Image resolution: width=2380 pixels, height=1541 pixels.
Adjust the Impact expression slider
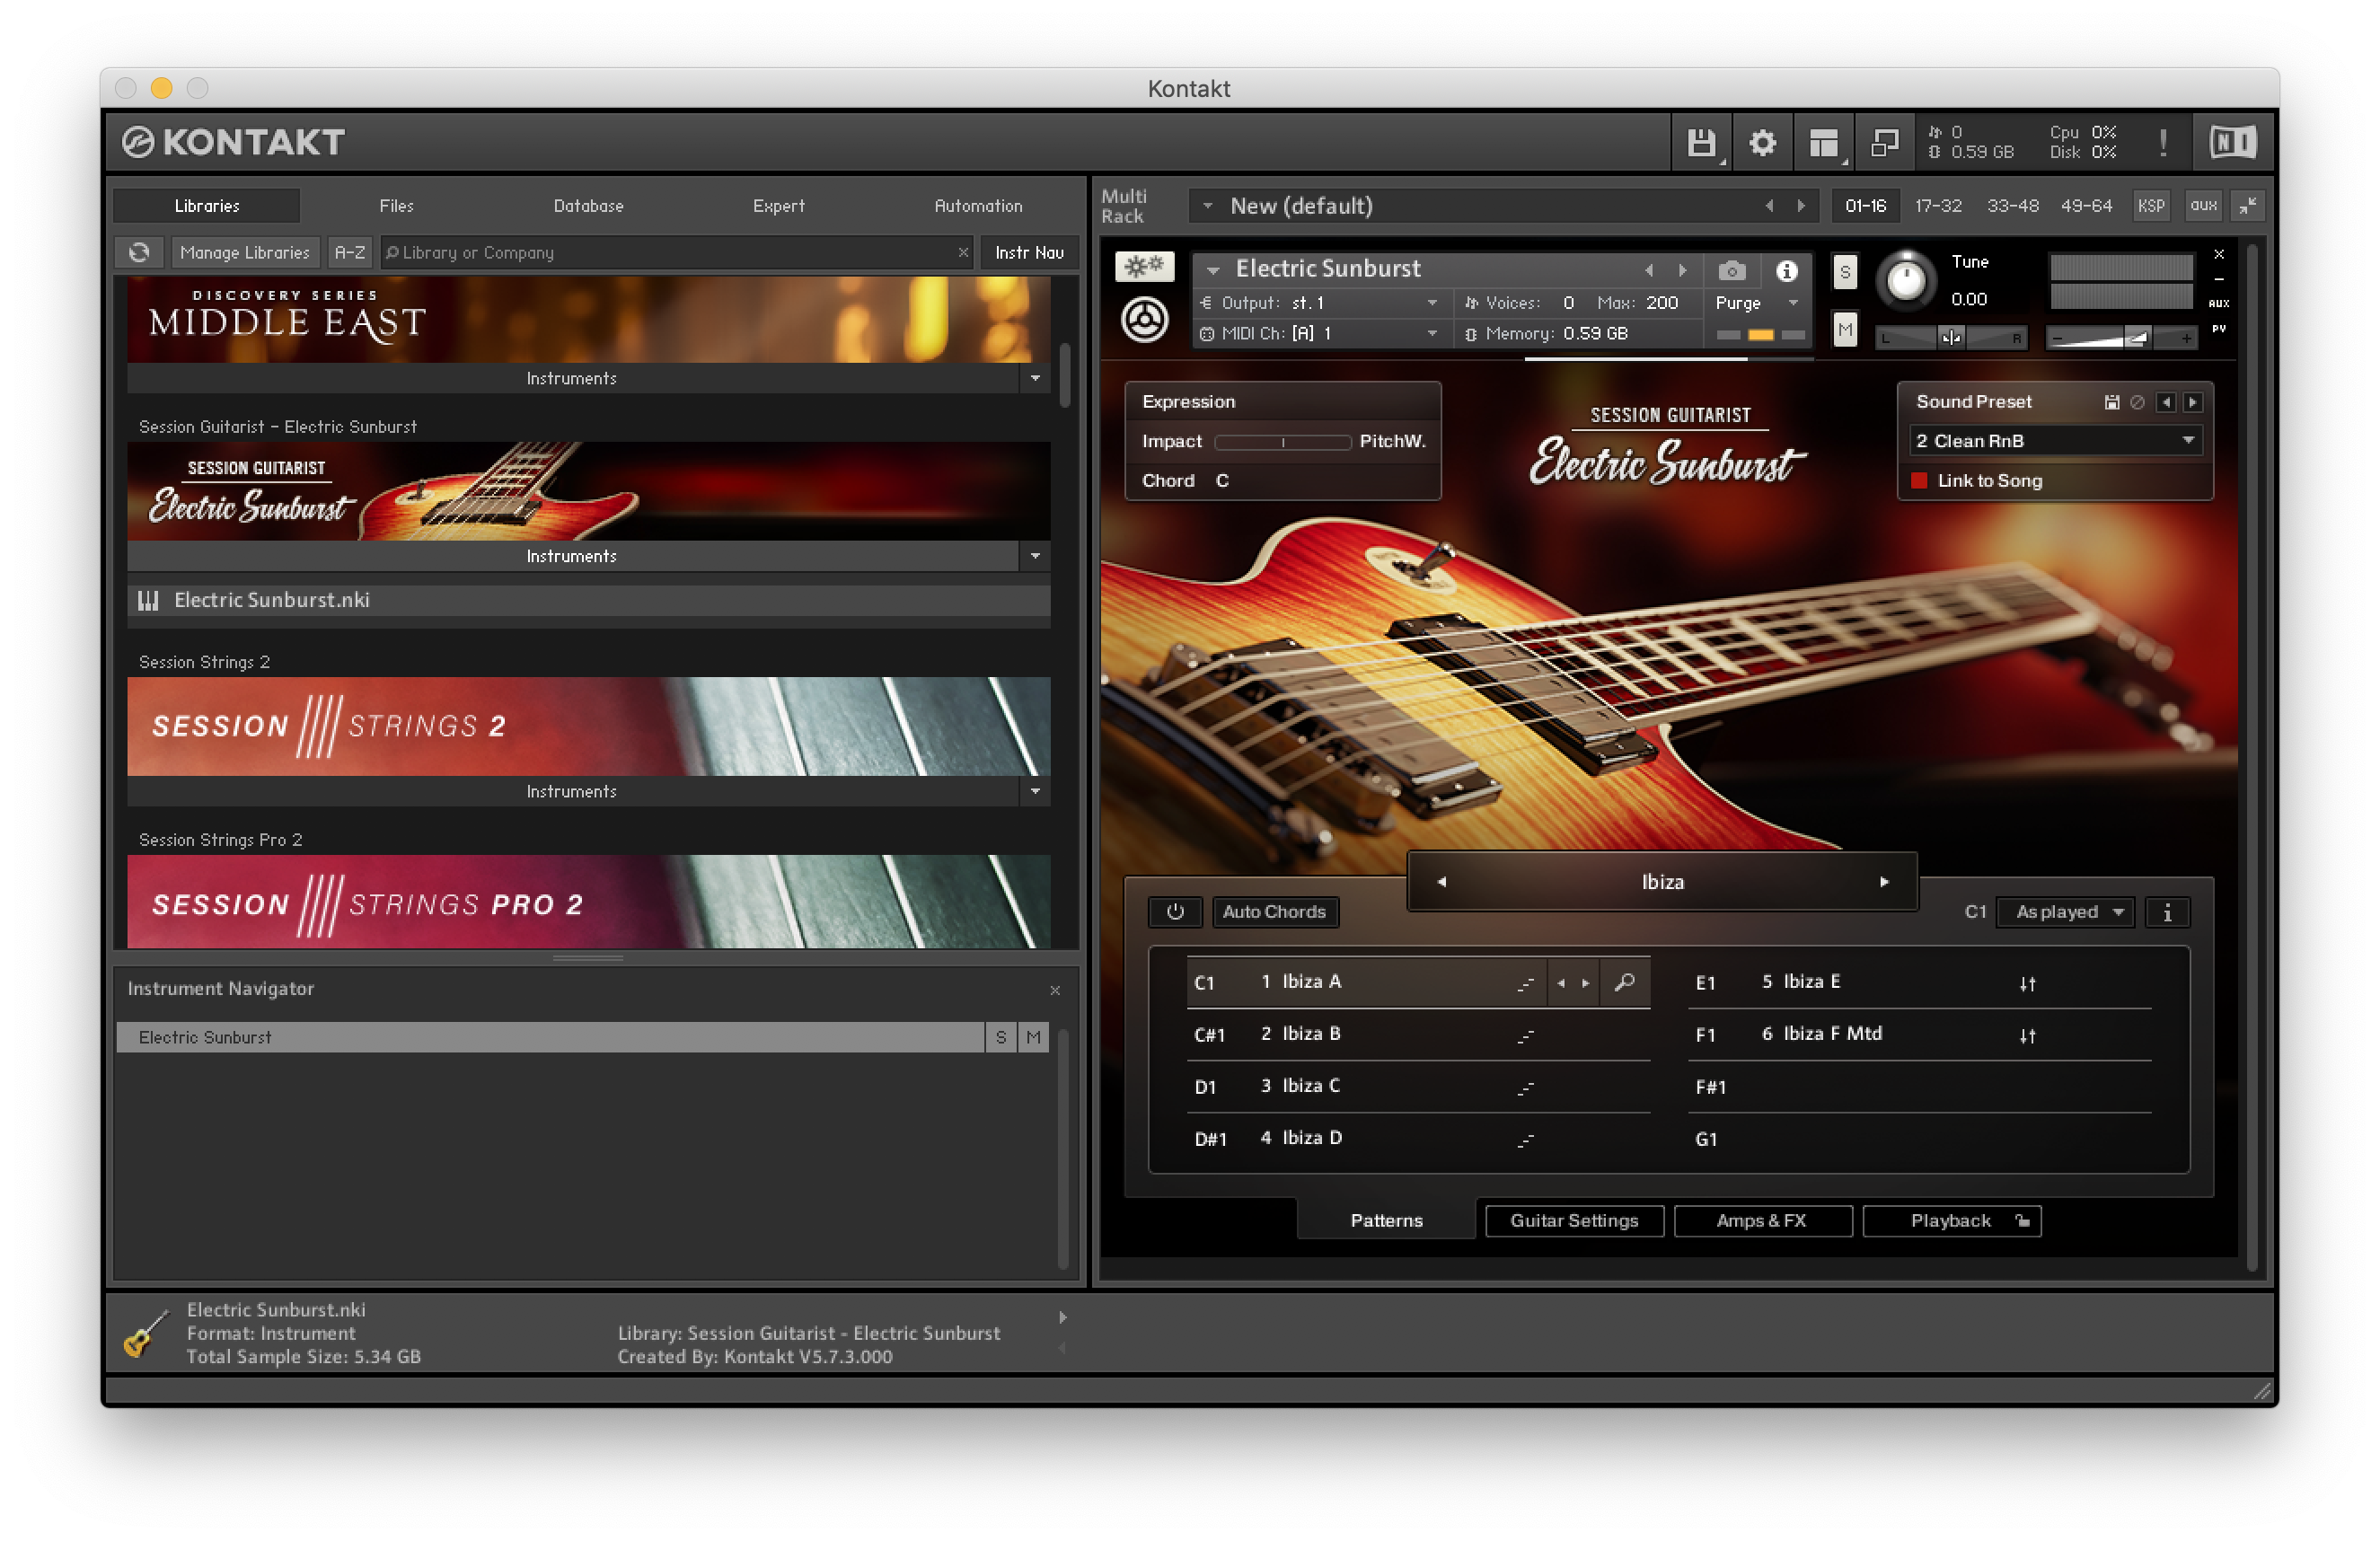click(x=1282, y=442)
